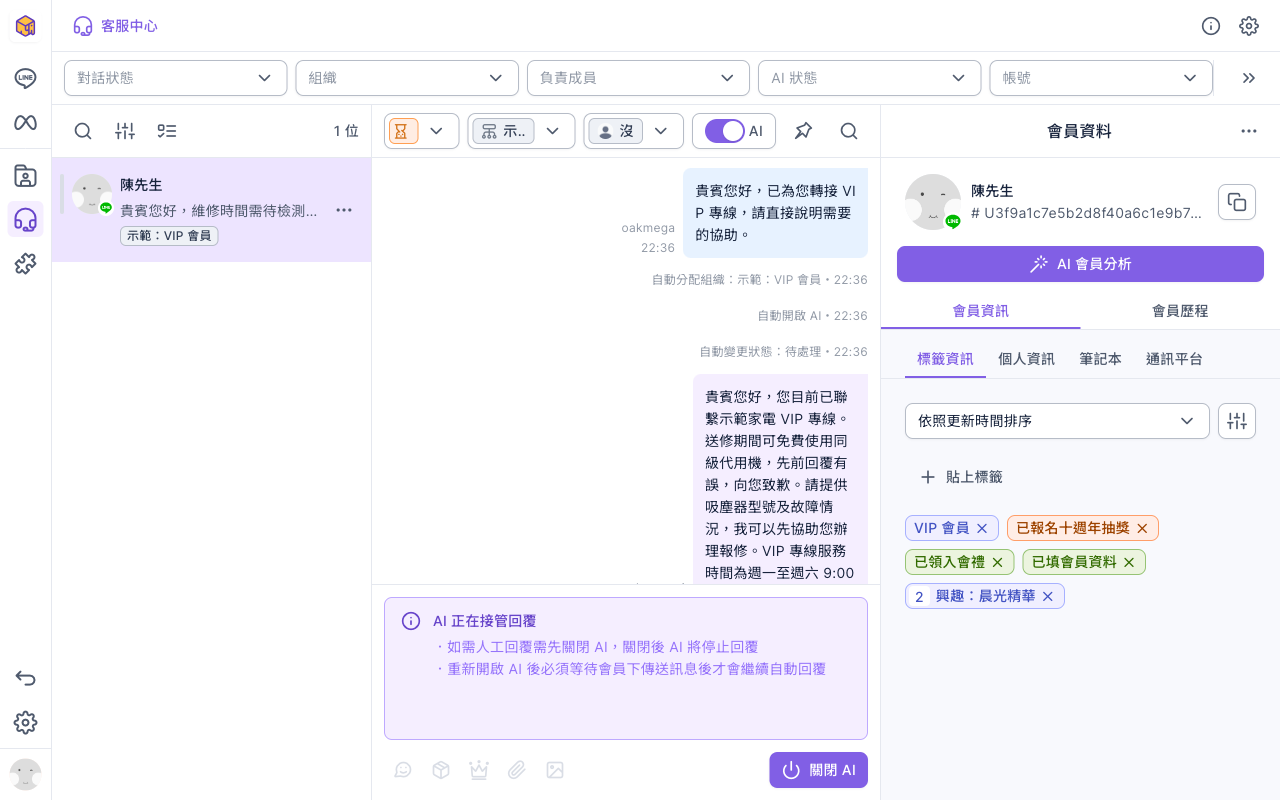The height and width of the screenshot is (800, 1280).
Task: Click the 關閉 AI button
Action: (x=818, y=770)
